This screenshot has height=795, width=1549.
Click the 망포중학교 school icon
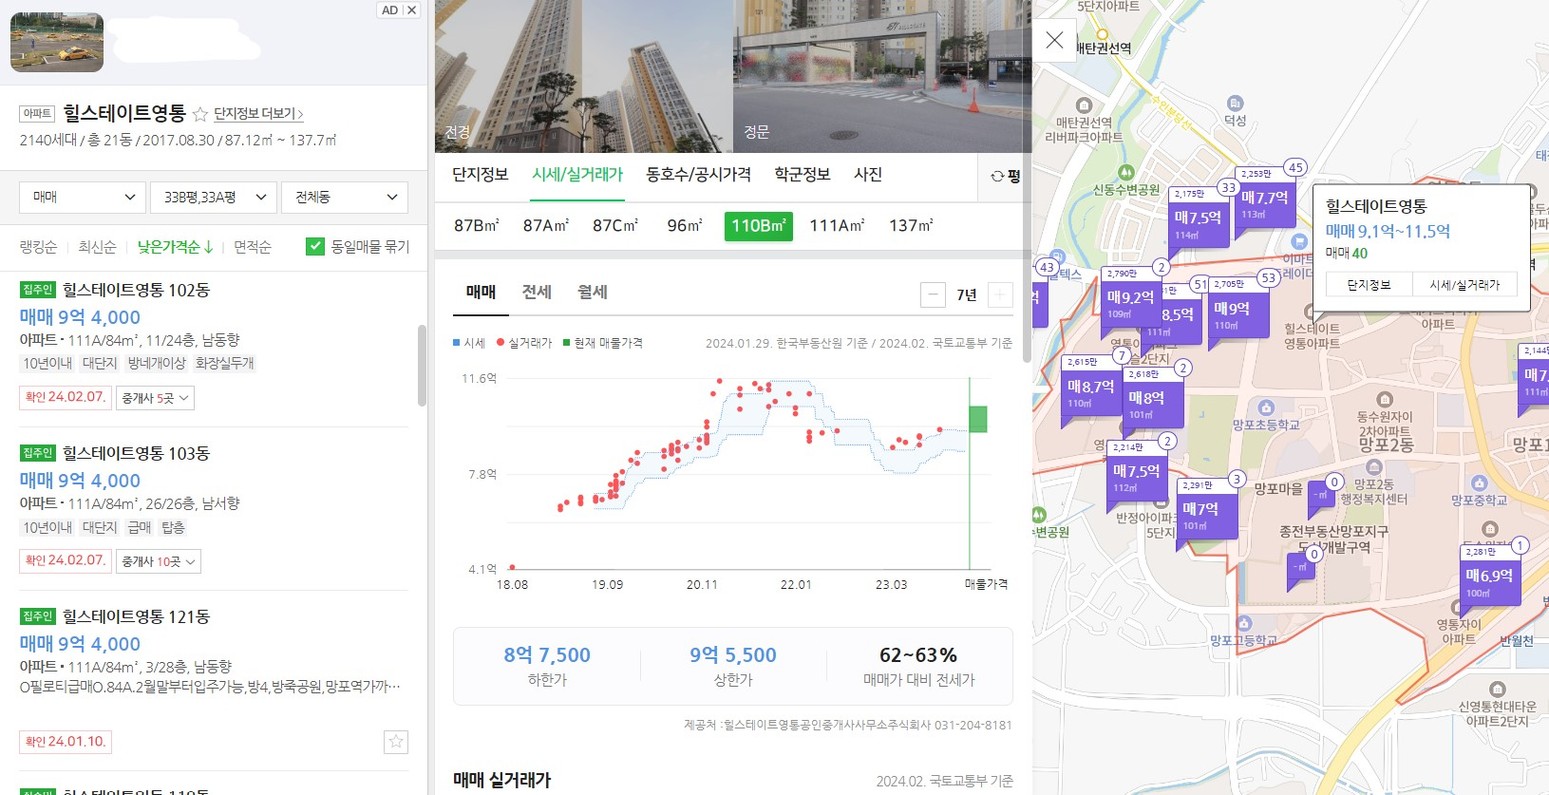click(x=1479, y=484)
